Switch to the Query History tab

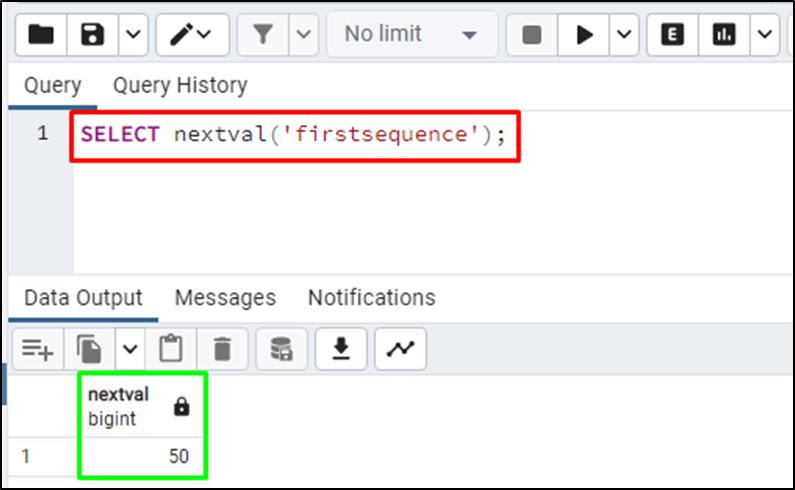tap(180, 86)
